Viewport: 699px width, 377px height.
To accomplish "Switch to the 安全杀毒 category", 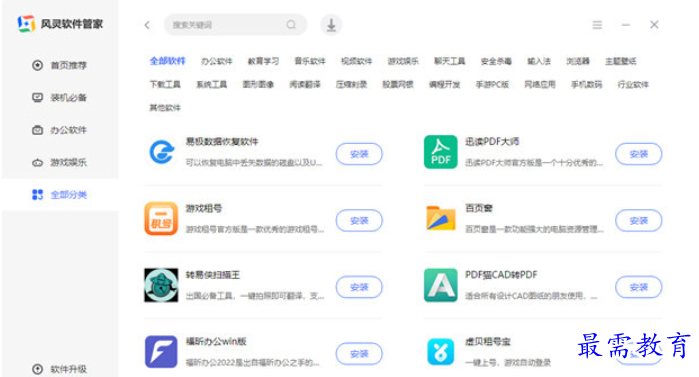I will [x=496, y=61].
